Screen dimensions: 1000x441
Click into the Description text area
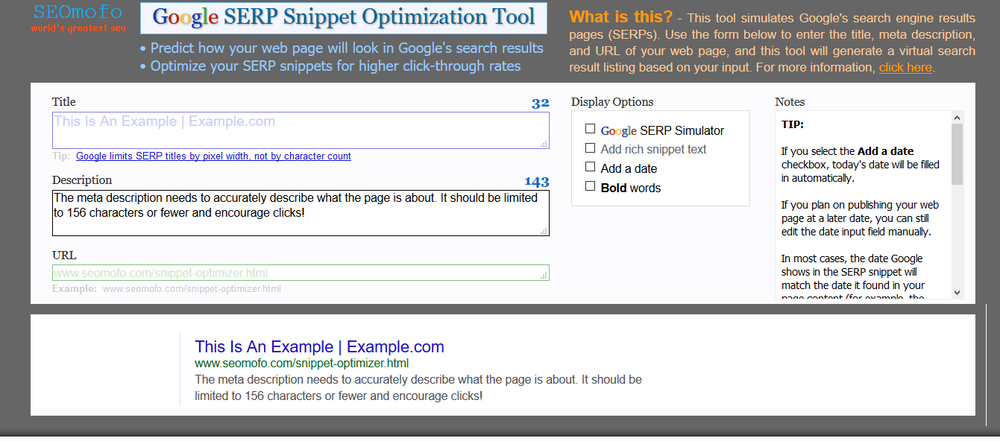(300, 213)
